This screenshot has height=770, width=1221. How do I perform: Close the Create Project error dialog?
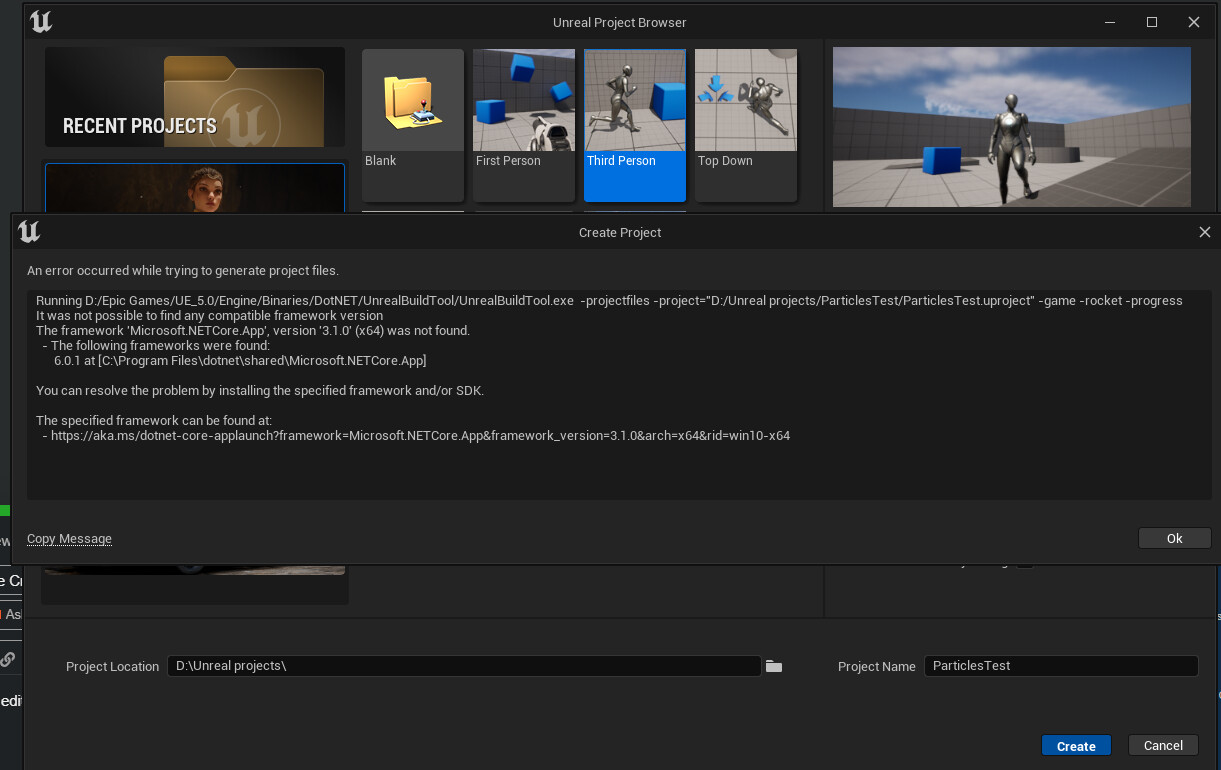pyautogui.click(x=1204, y=232)
